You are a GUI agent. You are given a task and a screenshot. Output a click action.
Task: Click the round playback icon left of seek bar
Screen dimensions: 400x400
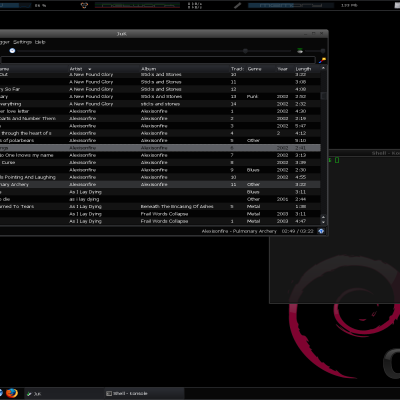(12, 51)
